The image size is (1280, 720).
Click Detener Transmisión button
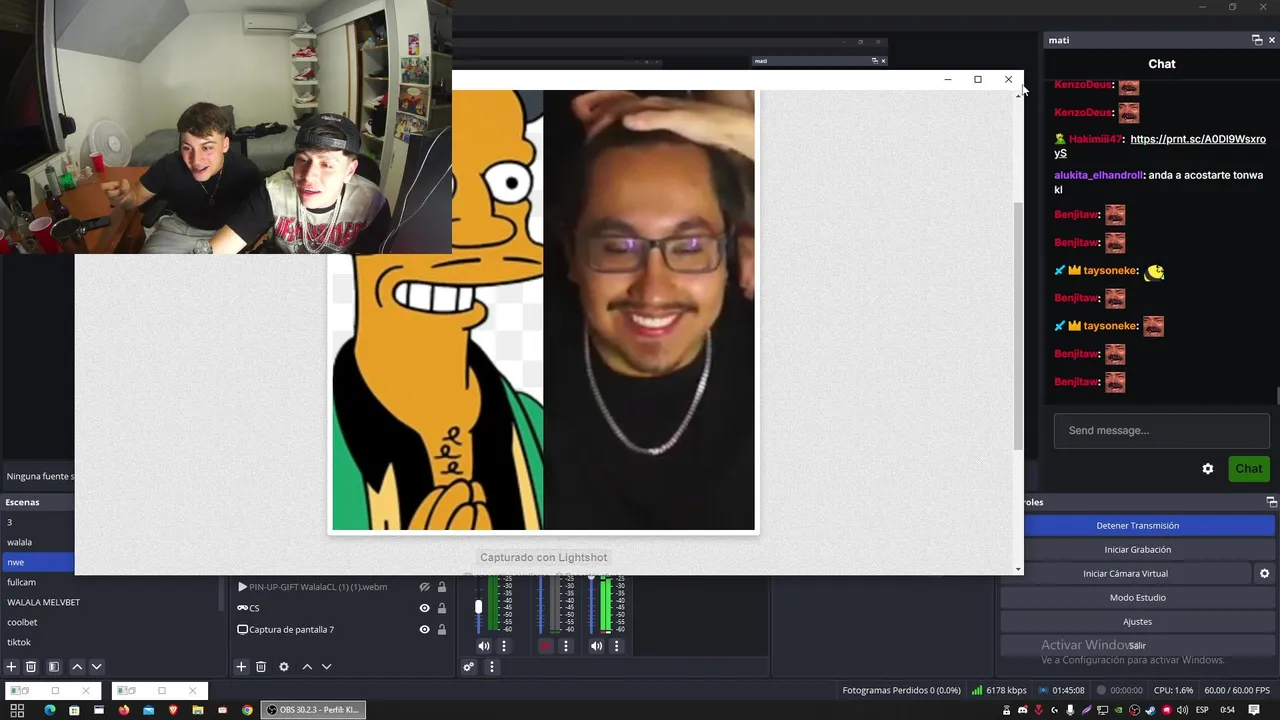[1137, 526]
